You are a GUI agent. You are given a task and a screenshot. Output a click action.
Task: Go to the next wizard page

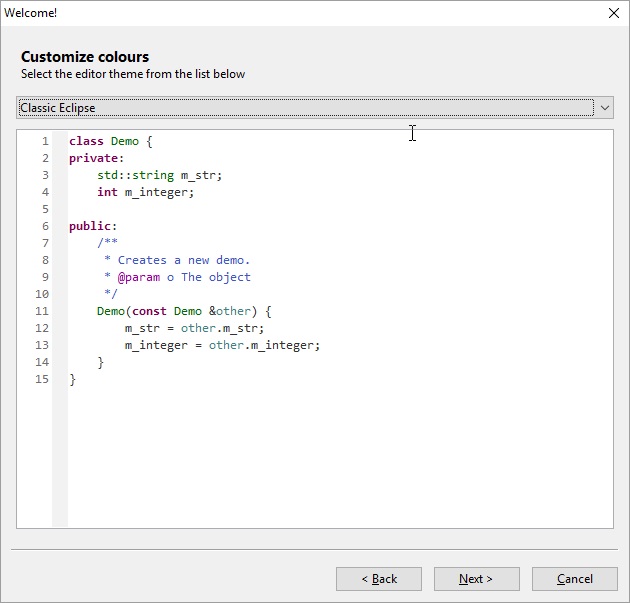477,579
